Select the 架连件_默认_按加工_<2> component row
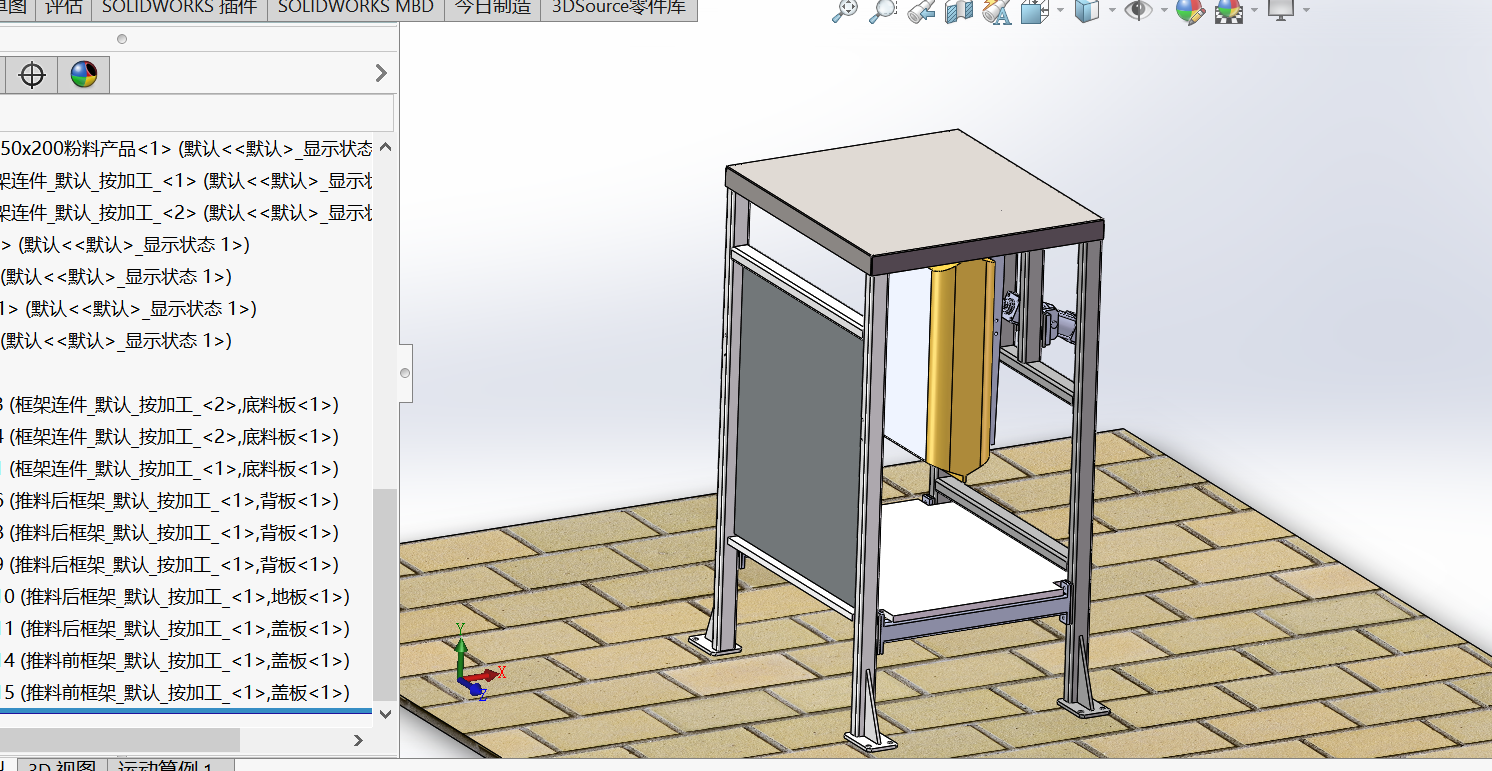Image resolution: width=1492 pixels, height=771 pixels. pyautogui.click(x=186, y=213)
